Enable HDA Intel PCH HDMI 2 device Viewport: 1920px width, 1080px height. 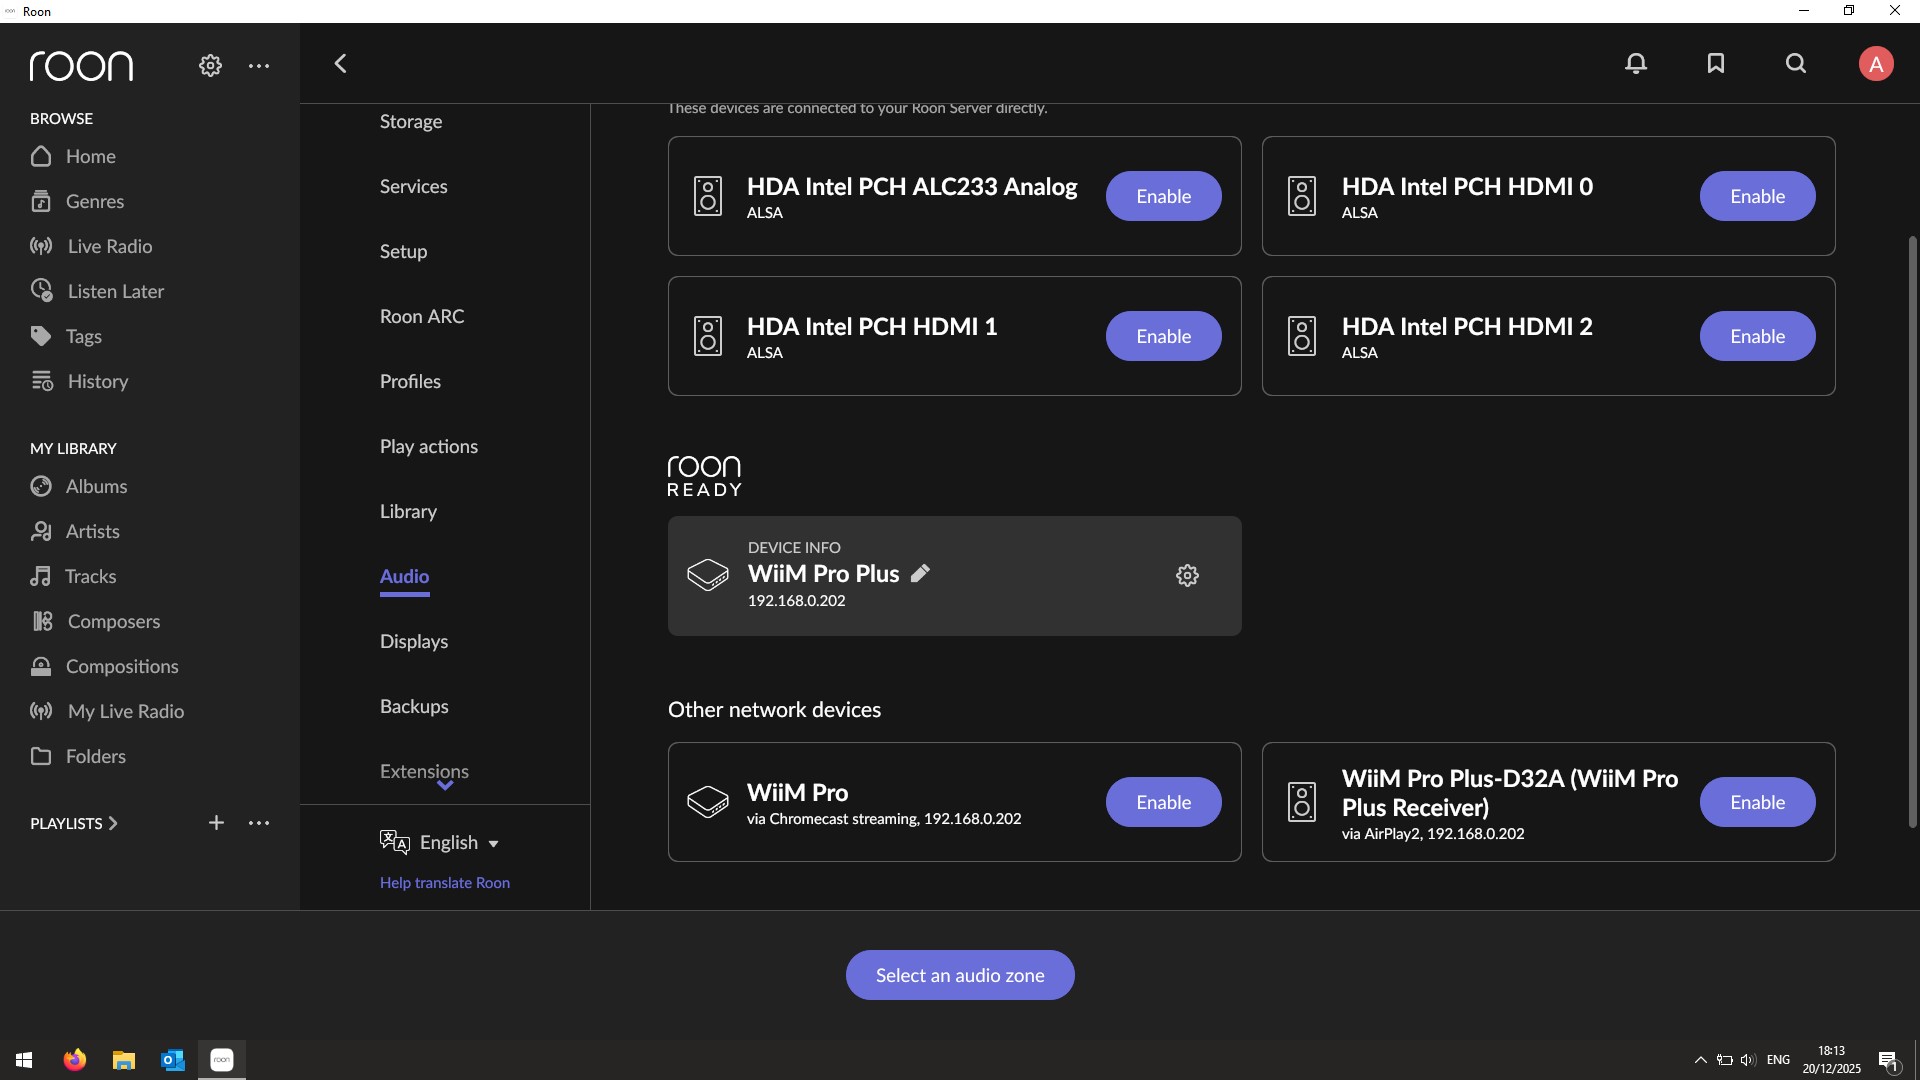click(x=1757, y=336)
